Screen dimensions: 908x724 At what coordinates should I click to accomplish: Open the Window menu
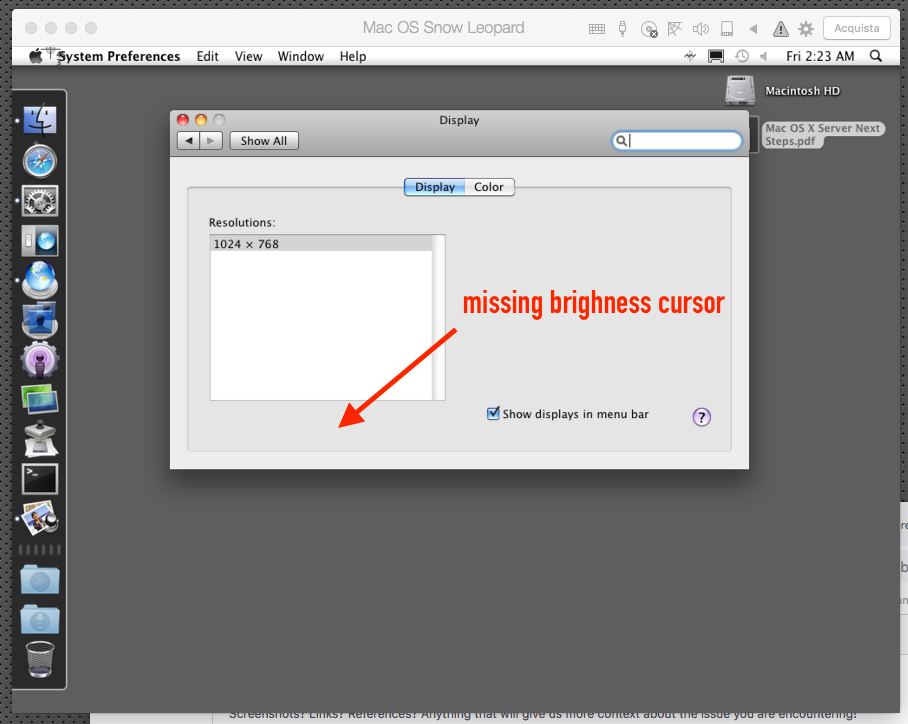(301, 56)
